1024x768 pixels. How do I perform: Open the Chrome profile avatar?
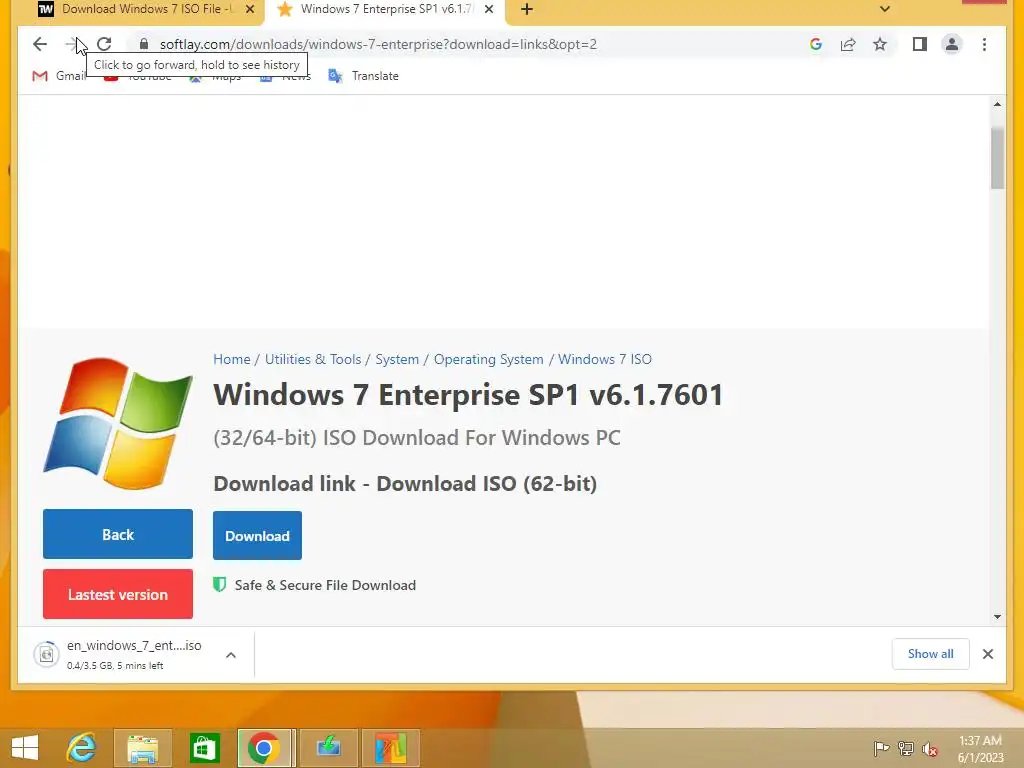(x=952, y=44)
